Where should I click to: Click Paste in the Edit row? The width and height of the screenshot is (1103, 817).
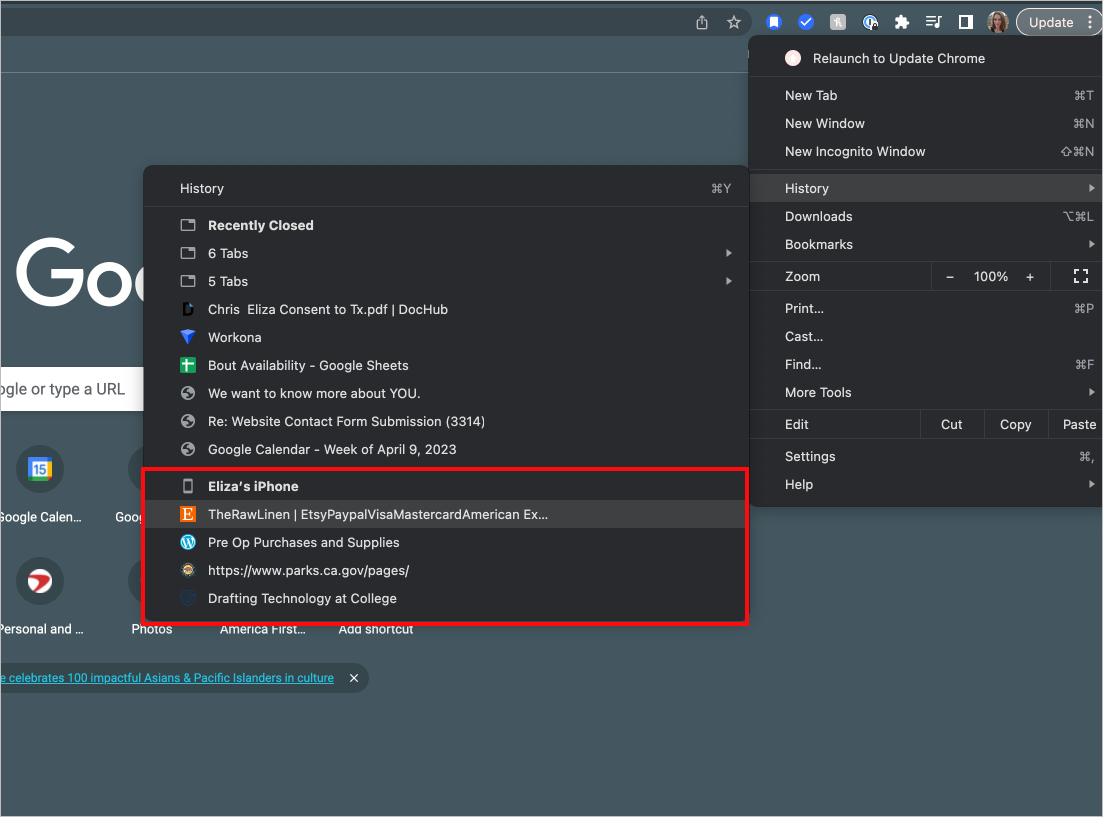(x=1078, y=424)
